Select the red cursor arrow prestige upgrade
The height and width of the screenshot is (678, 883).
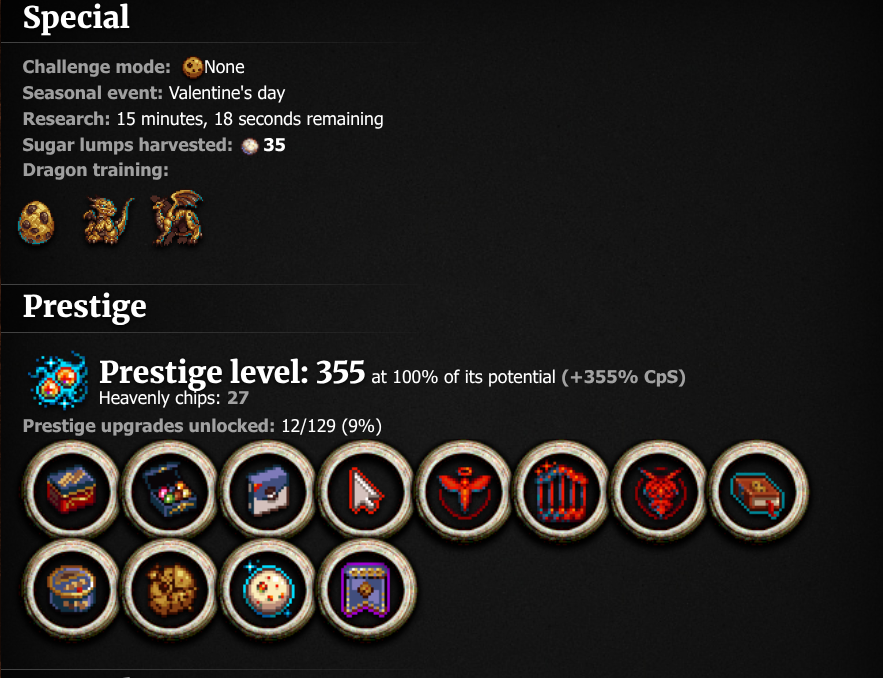pos(365,489)
